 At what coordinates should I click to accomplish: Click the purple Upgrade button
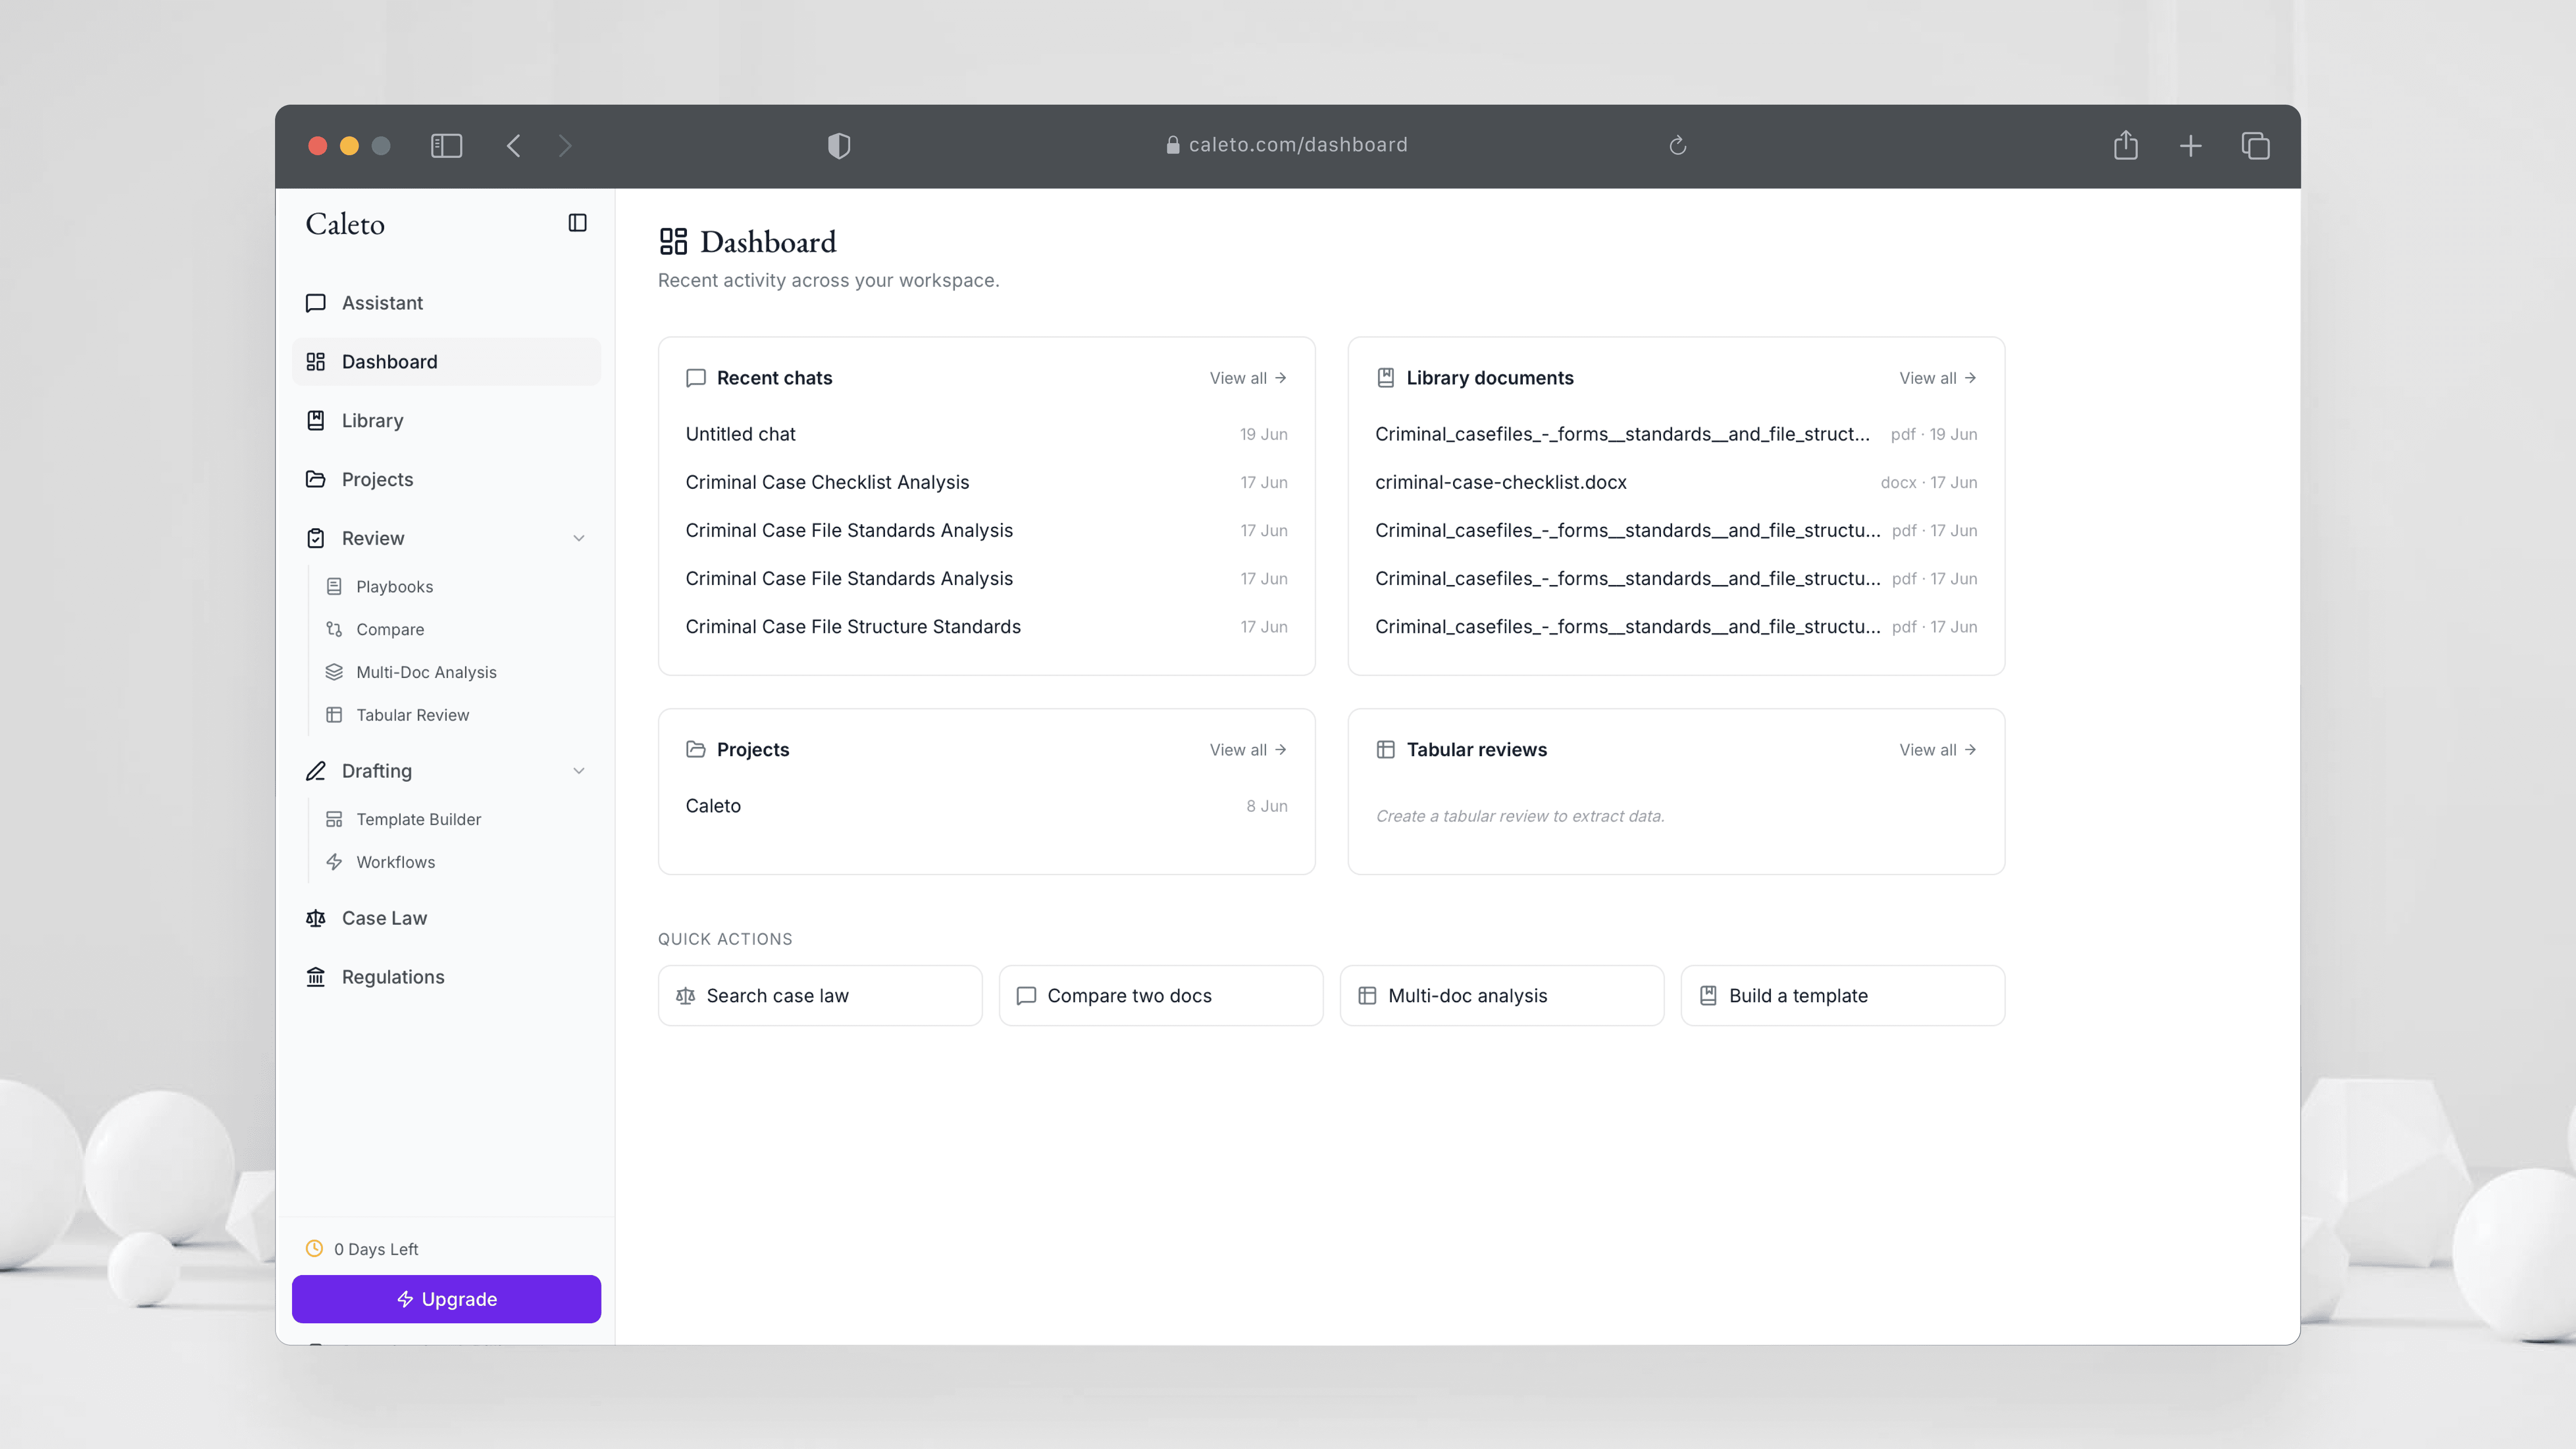pos(446,1299)
